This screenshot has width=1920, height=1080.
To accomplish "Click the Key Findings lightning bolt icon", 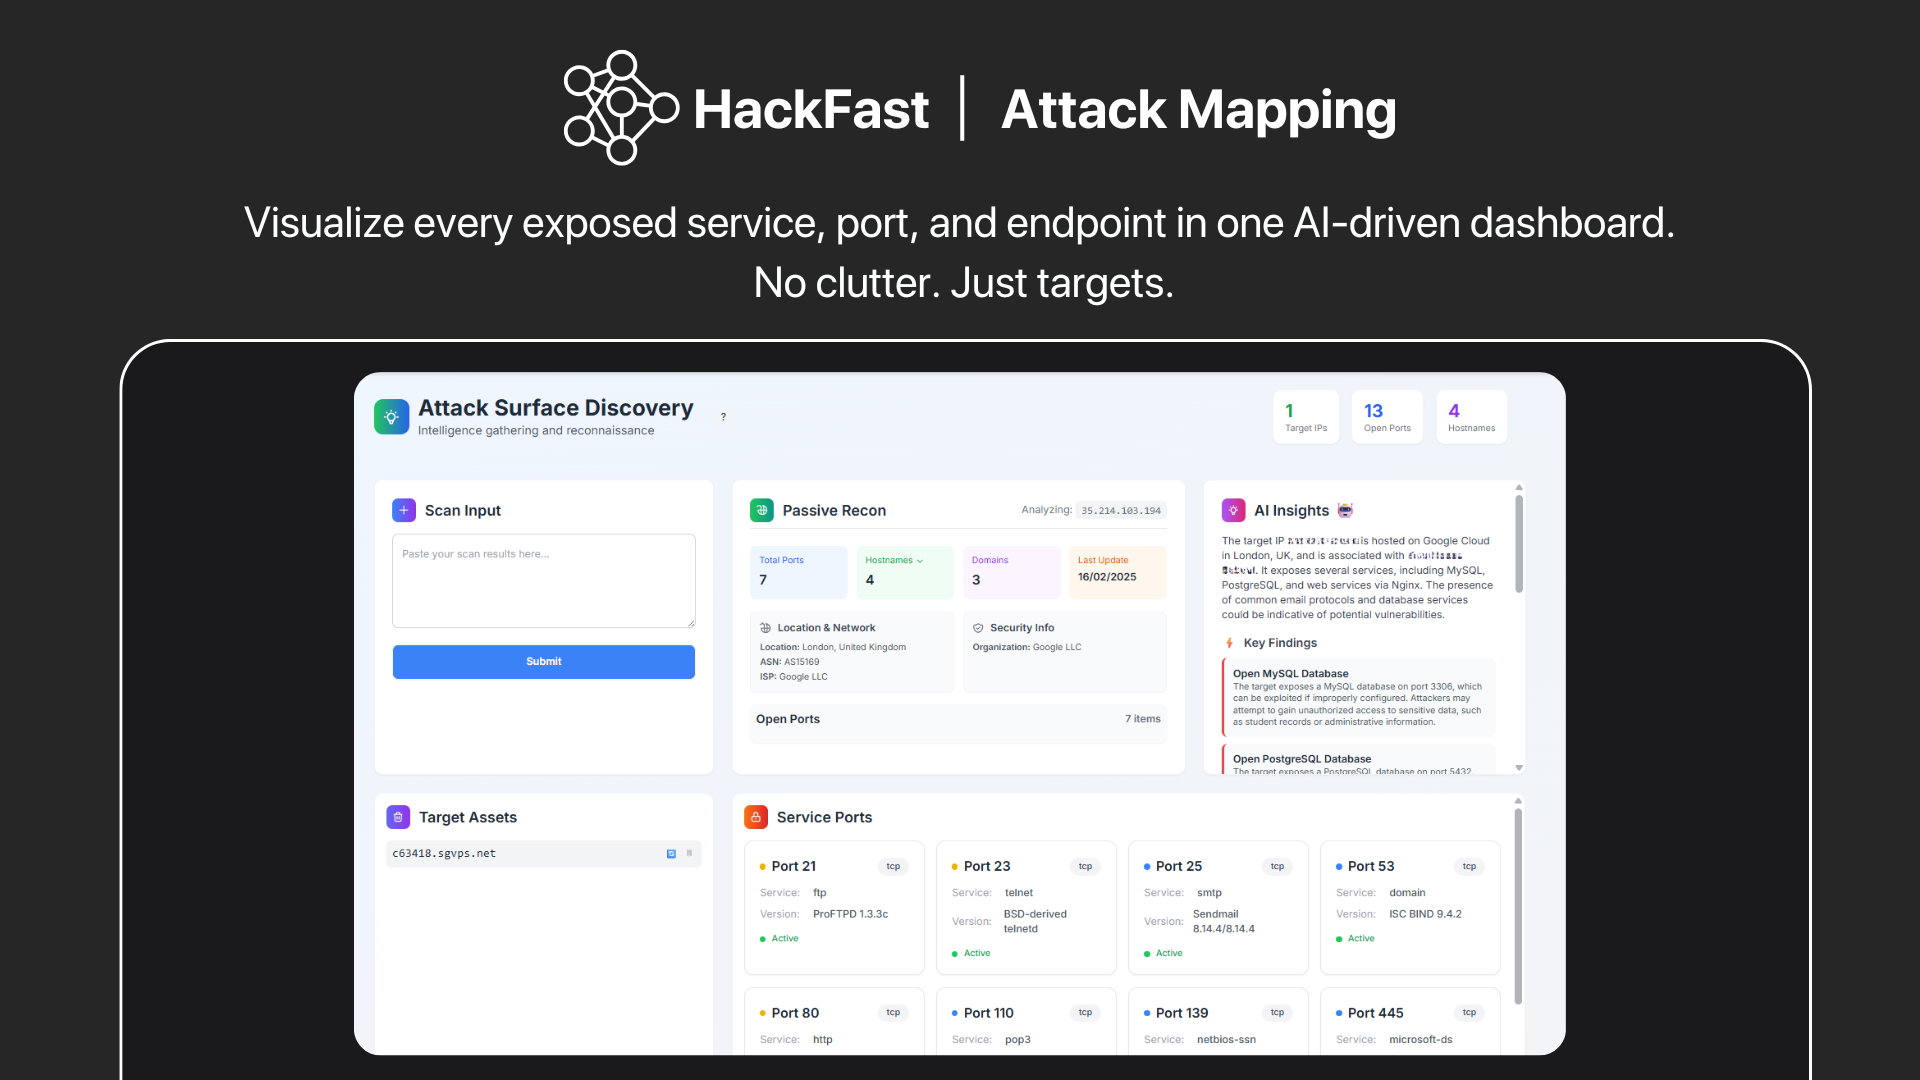I will [1229, 643].
